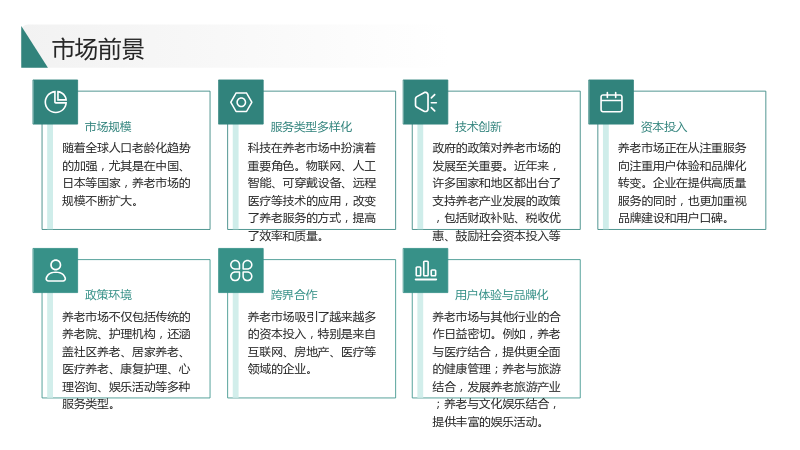Click the teal triangle beside 市场前景 title
Image resolution: width=800 pixels, height=450 pixels.
(31, 51)
